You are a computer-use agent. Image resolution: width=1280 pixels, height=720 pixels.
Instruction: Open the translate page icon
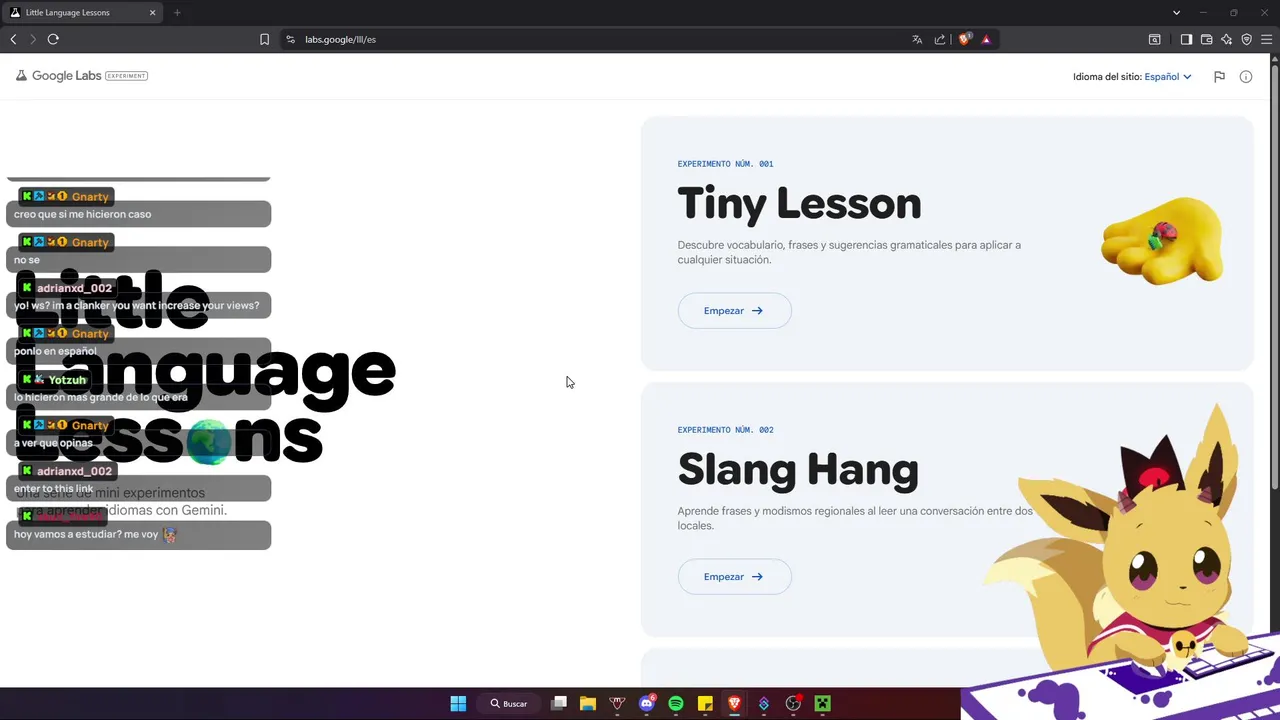click(x=917, y=39)
